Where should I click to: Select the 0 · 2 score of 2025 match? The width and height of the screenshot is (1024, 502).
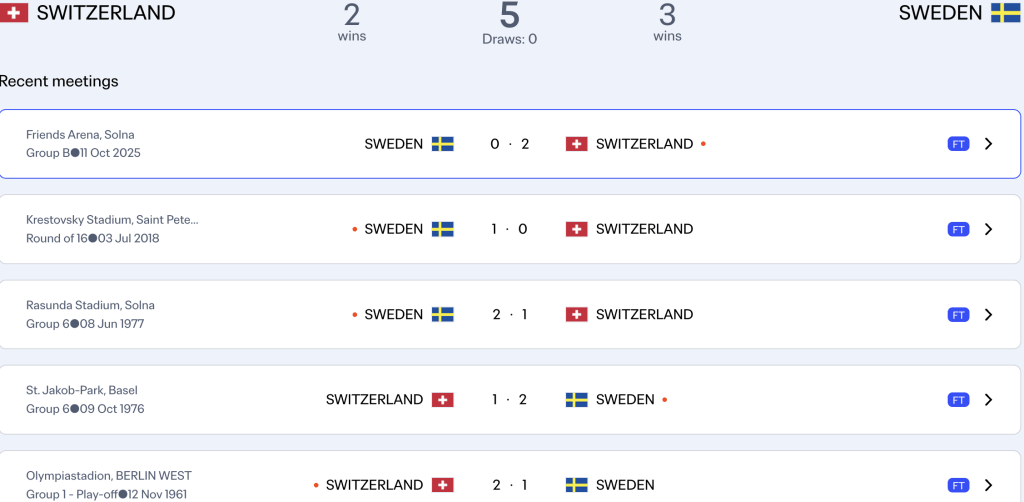click(509, 144)
